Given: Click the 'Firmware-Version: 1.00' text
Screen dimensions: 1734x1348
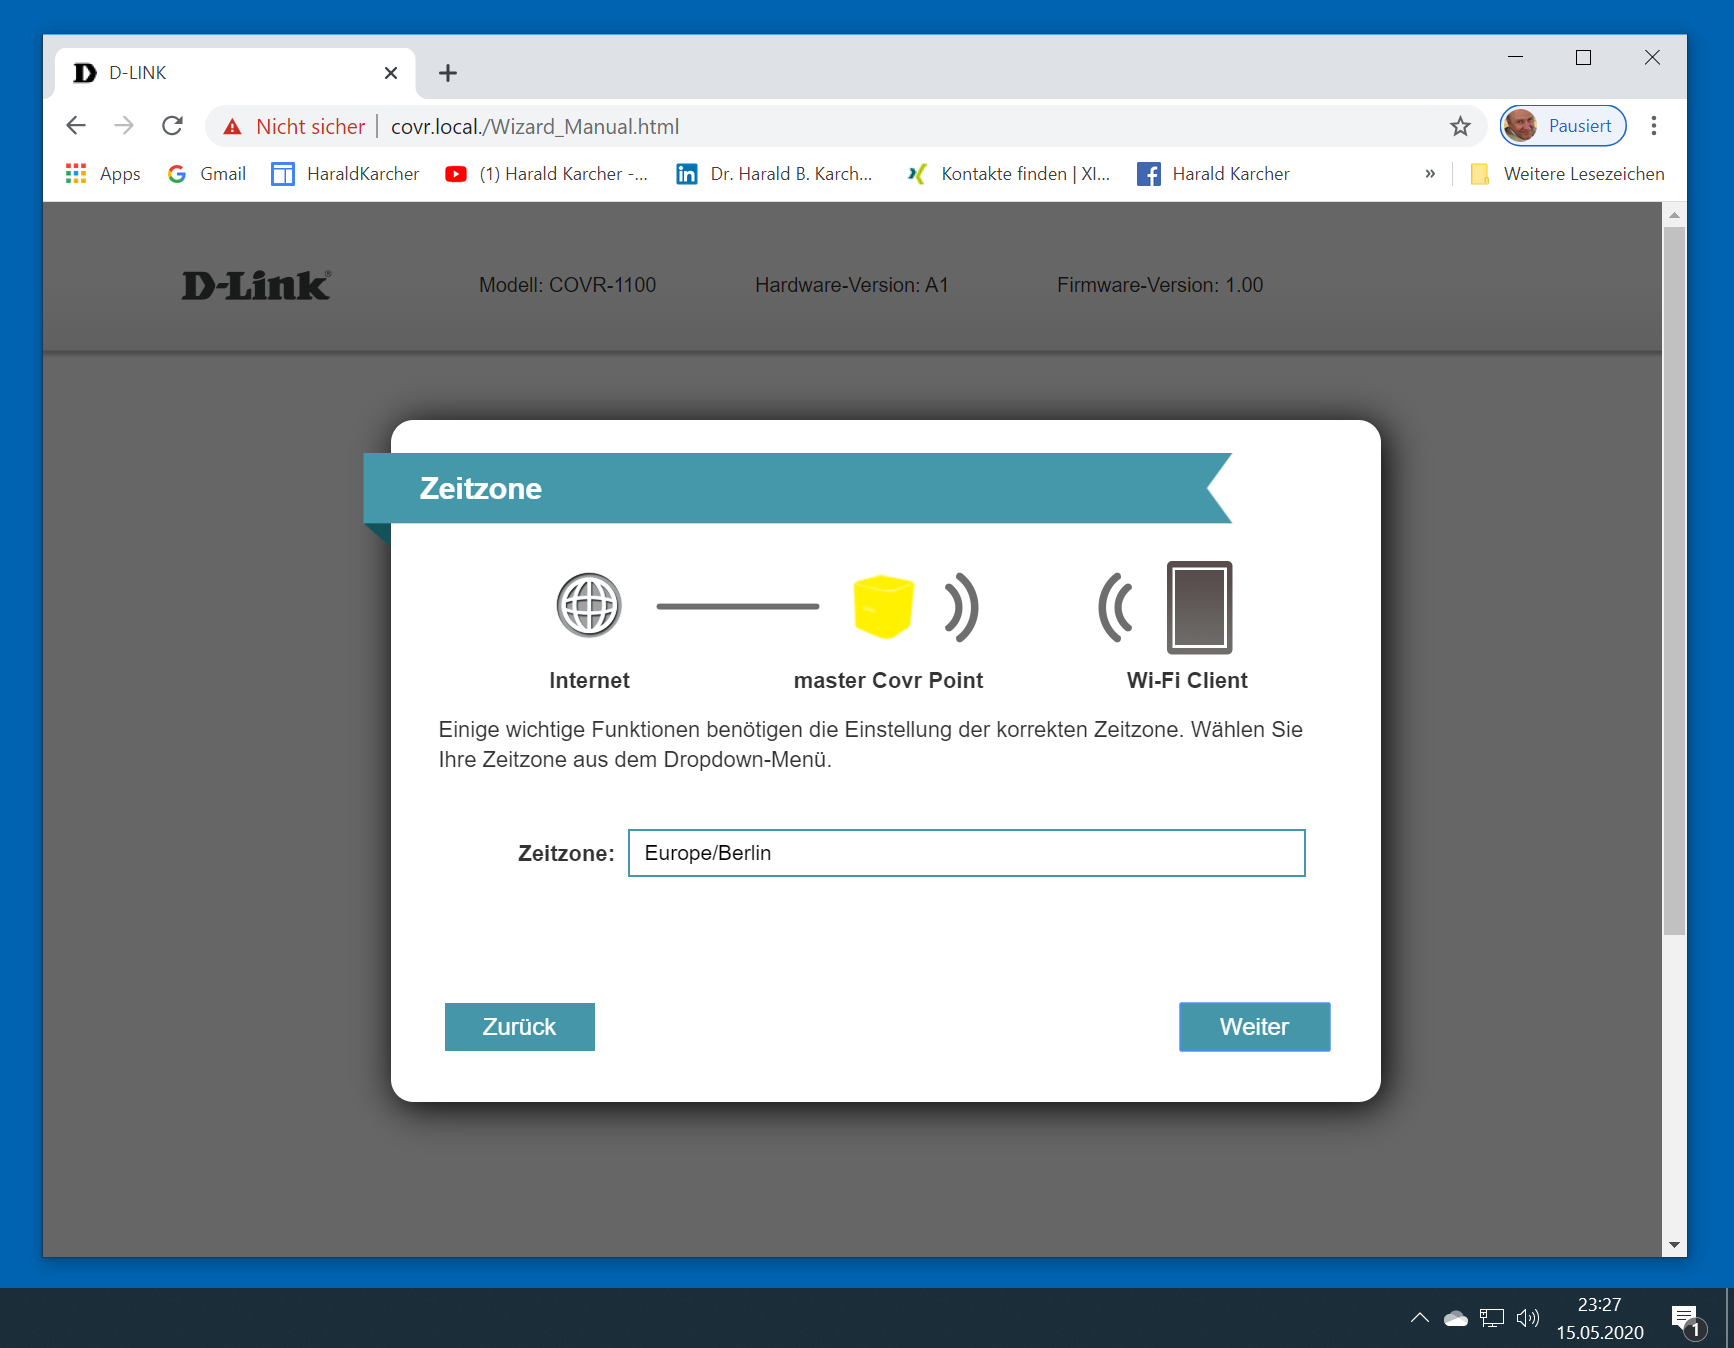Looking at the screenshot, I should pyautogui.click(x=1160, y=285).
